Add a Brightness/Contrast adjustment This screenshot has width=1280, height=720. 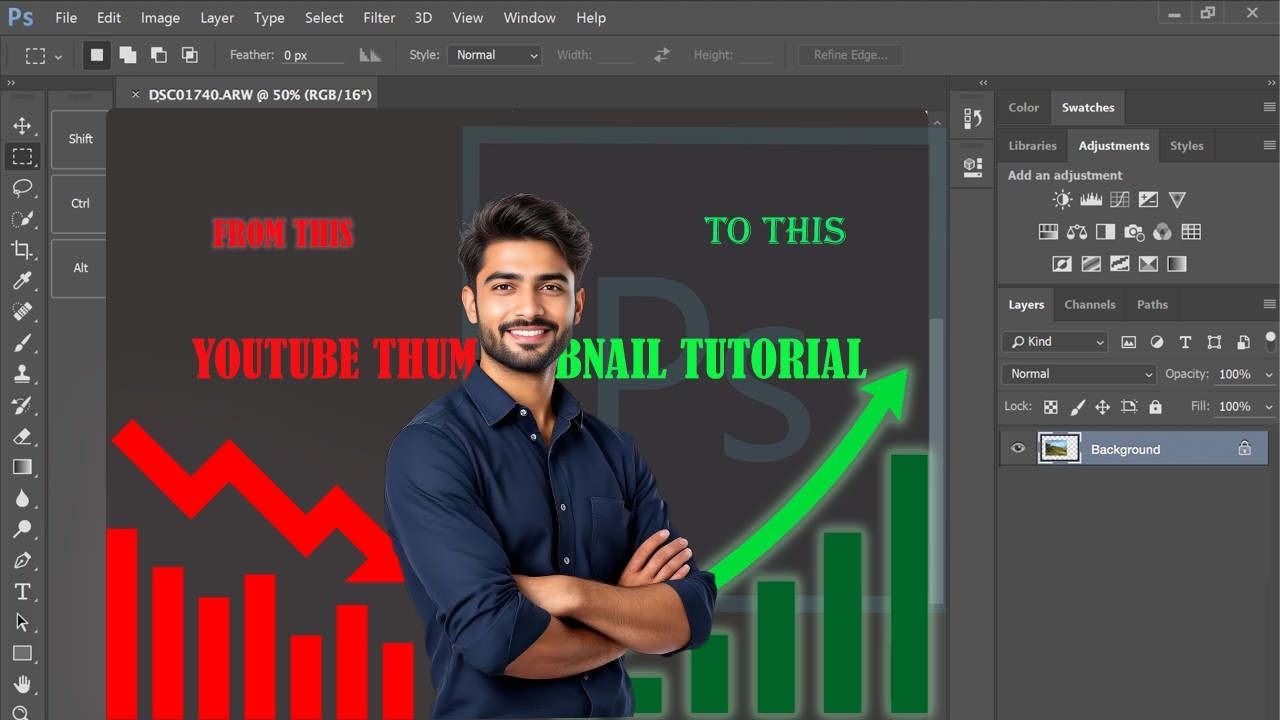[x=1062, y=200]
